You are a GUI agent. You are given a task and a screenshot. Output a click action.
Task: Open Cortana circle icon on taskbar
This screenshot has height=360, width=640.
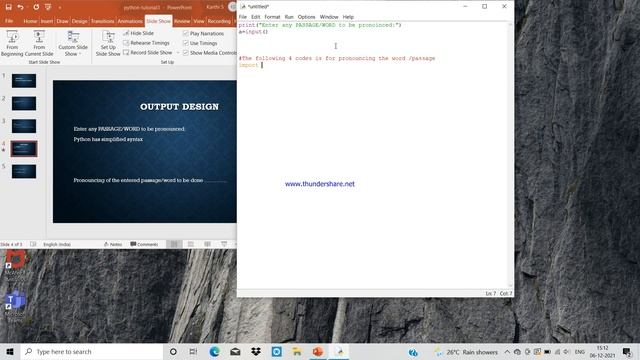click(x=173, y=351)
